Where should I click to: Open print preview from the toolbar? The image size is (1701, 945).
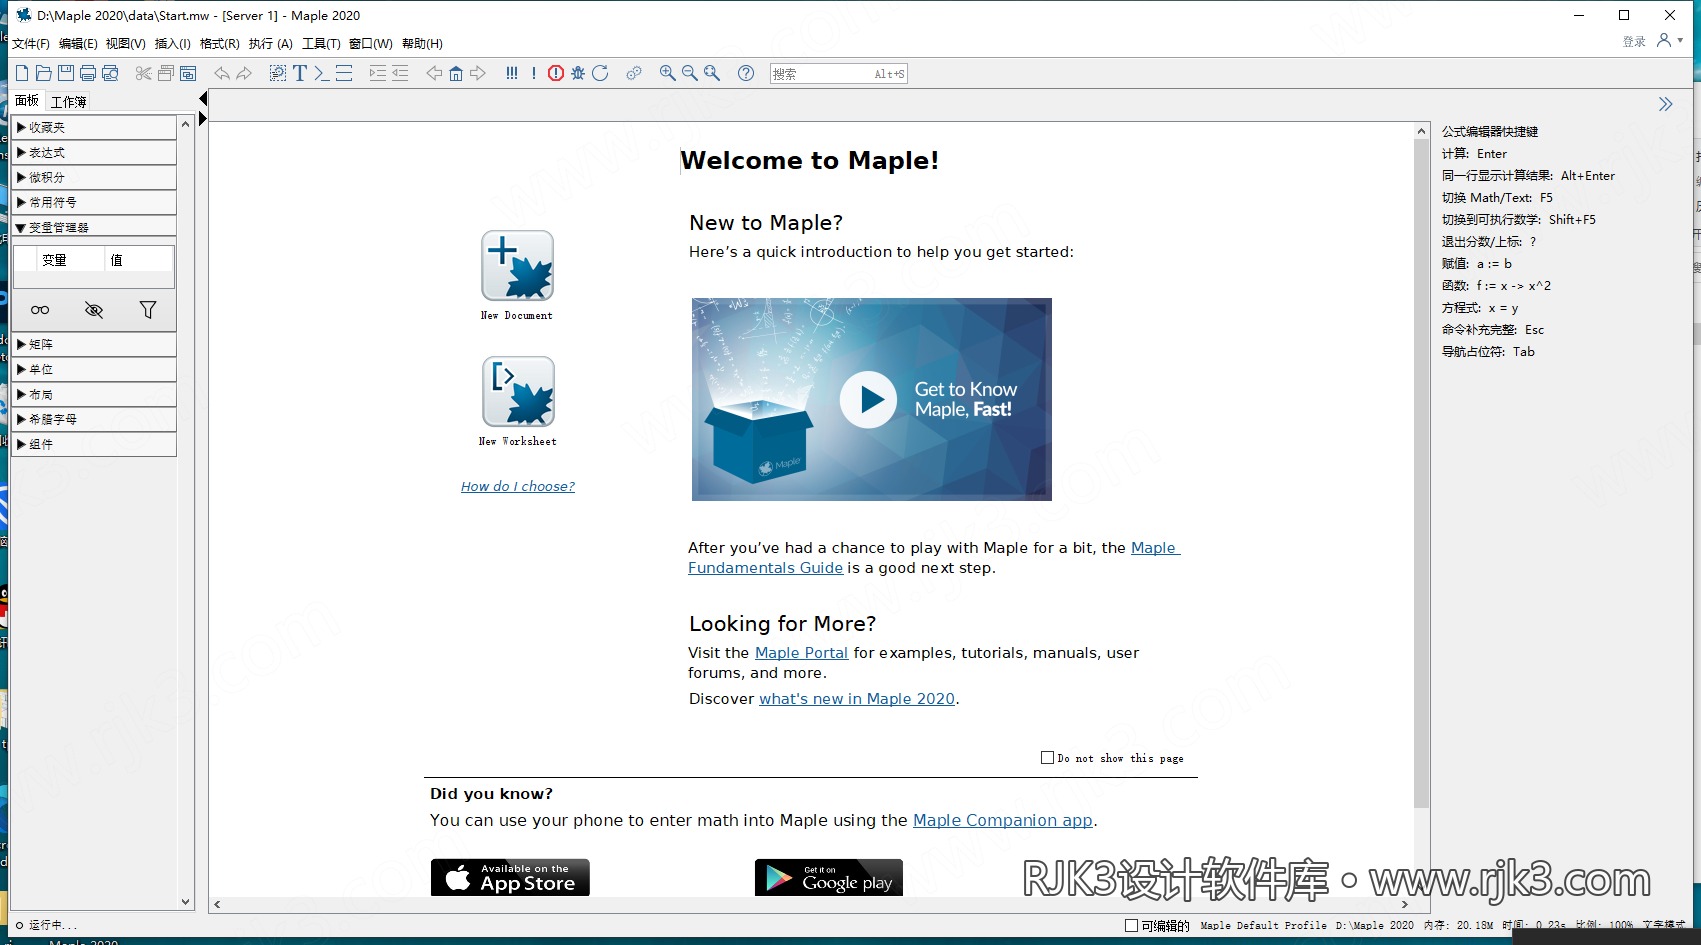(110, 73)
